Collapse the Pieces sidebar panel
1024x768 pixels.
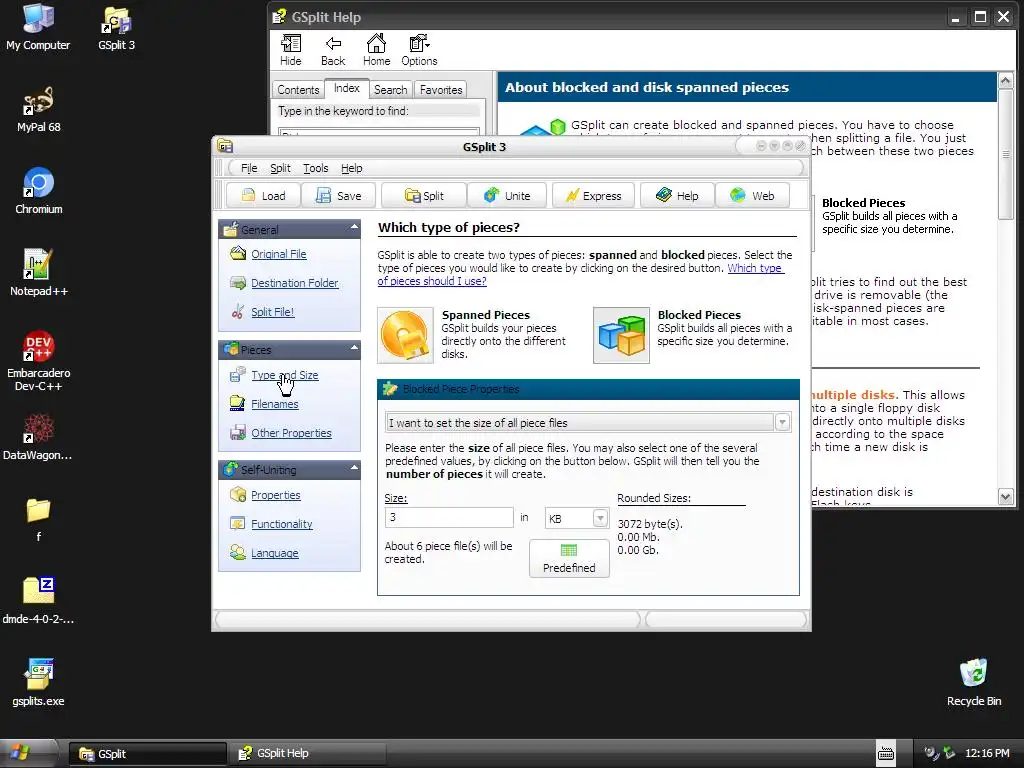tap(354, 348)
